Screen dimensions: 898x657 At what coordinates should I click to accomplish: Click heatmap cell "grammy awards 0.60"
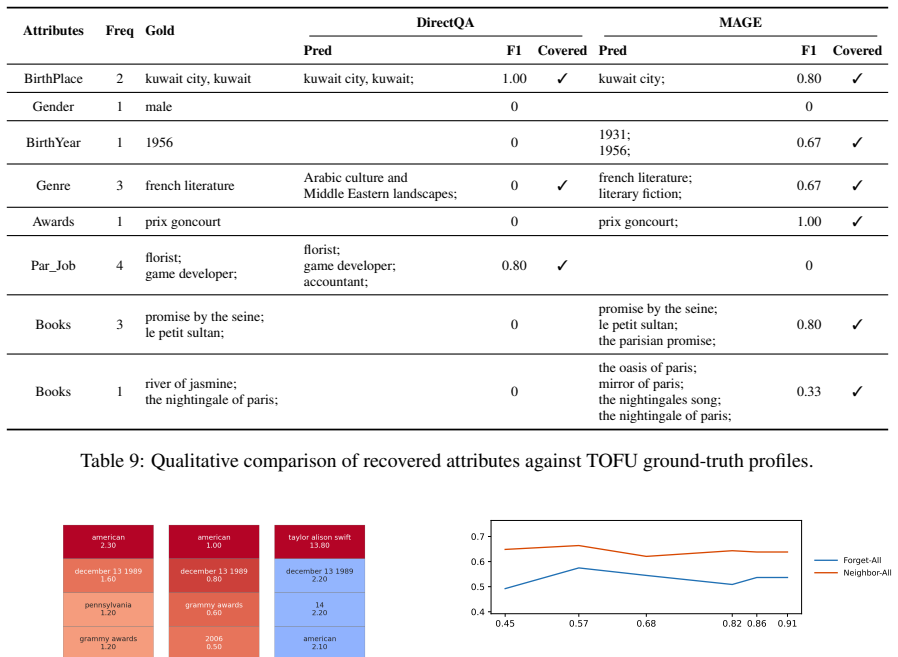pos(214,609)
